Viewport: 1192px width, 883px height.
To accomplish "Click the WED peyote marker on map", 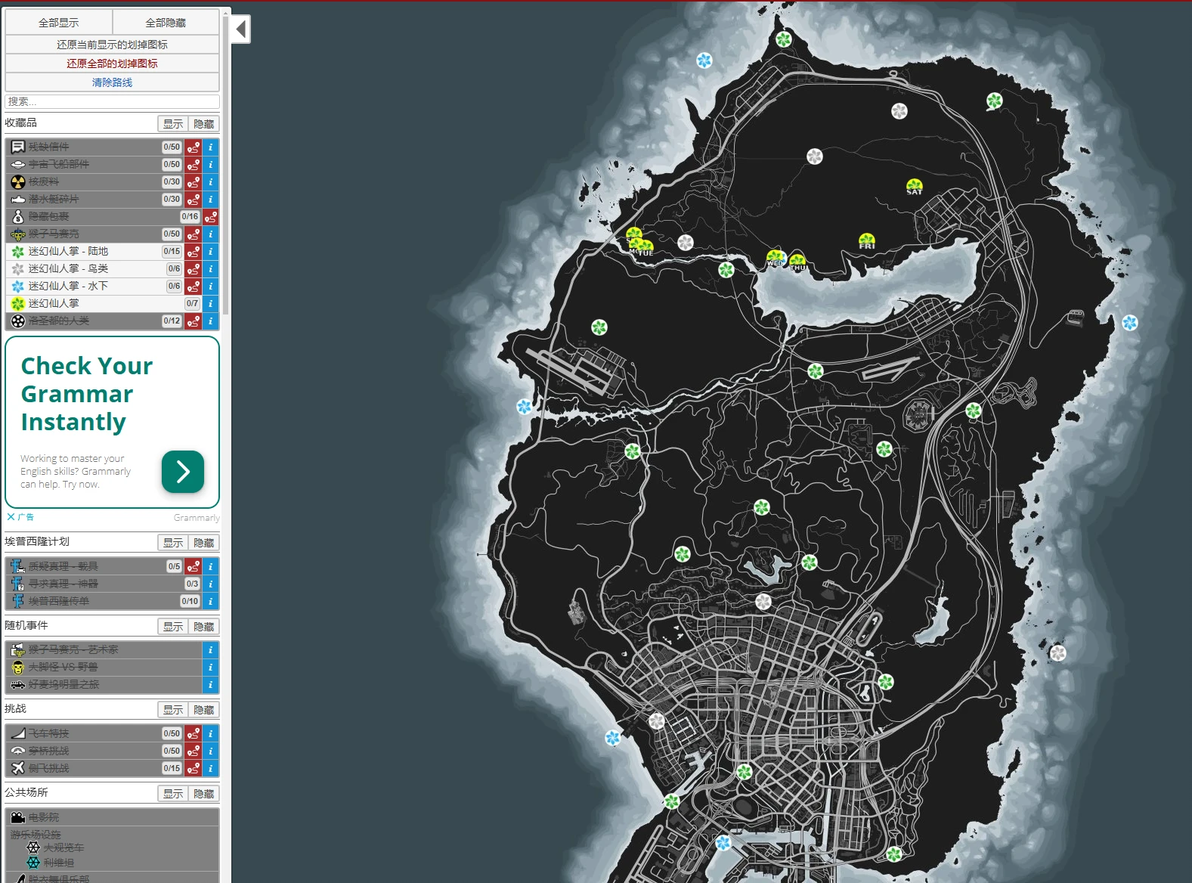I will tap(775, 258).
